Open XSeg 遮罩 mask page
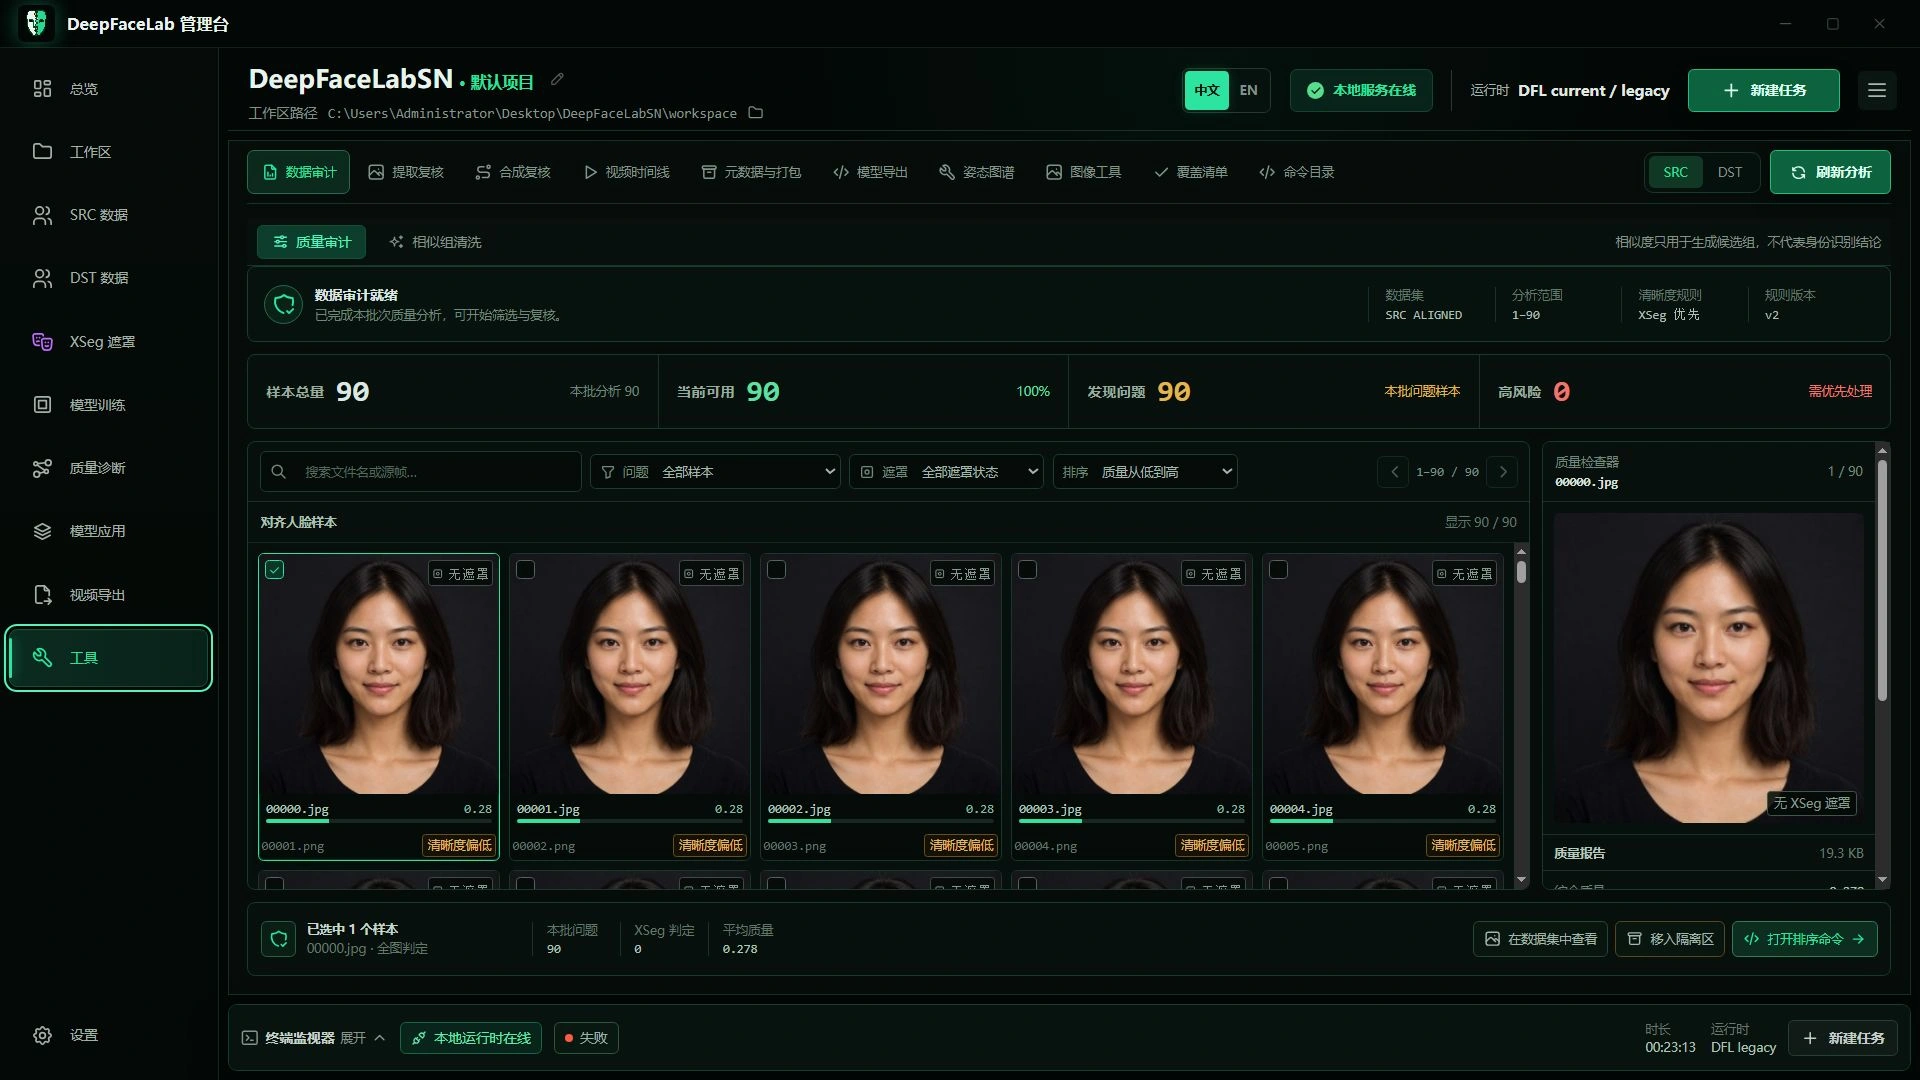Screen dimensions: 1920x1080 pyautogui.click(x=108, y=342)
